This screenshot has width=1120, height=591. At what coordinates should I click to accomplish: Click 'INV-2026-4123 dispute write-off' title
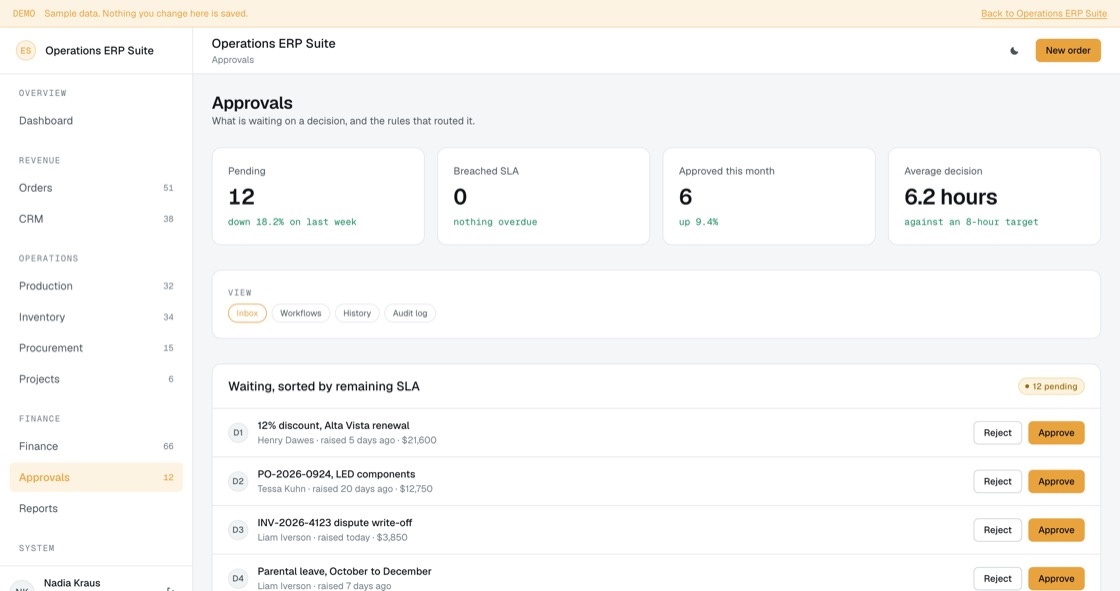click(335, 522)
